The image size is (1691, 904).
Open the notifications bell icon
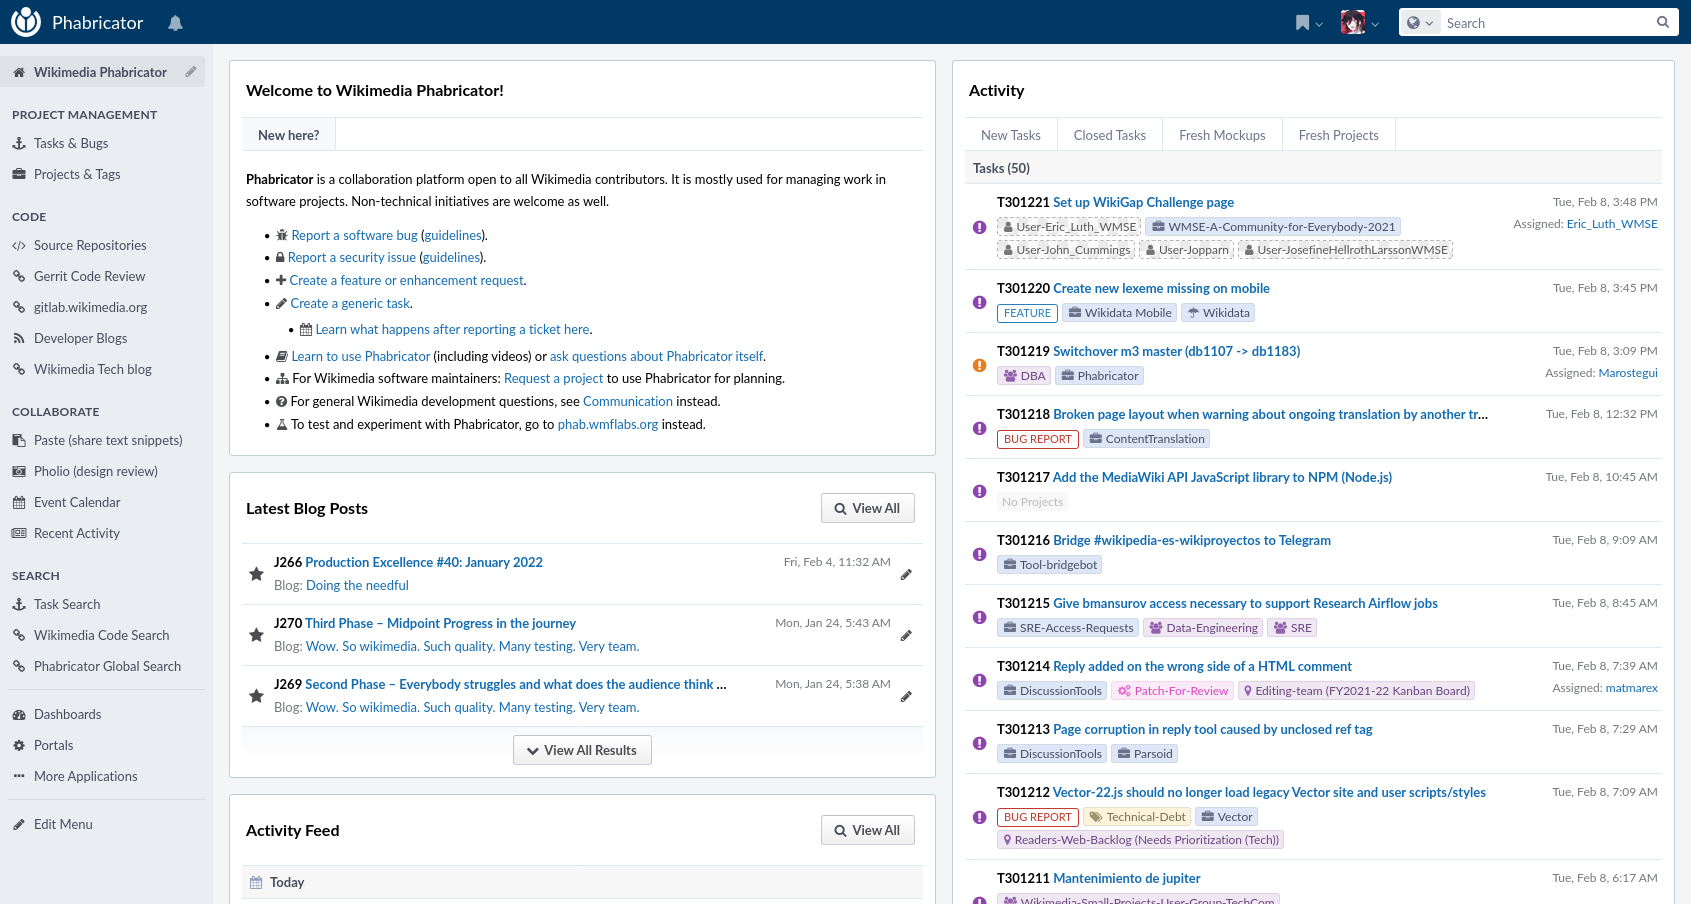[175, 23]
